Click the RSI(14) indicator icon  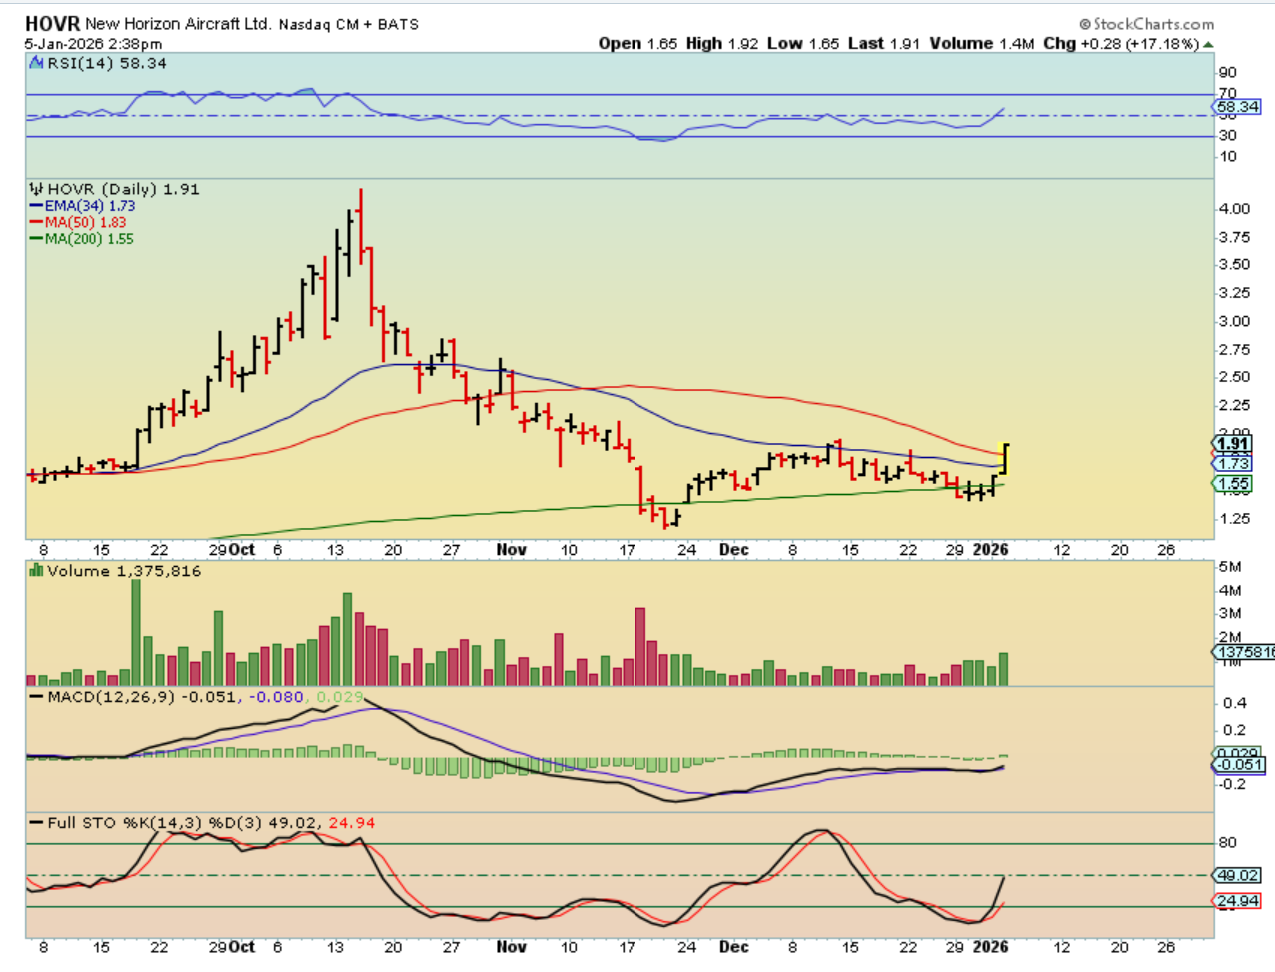coord(37,63)
